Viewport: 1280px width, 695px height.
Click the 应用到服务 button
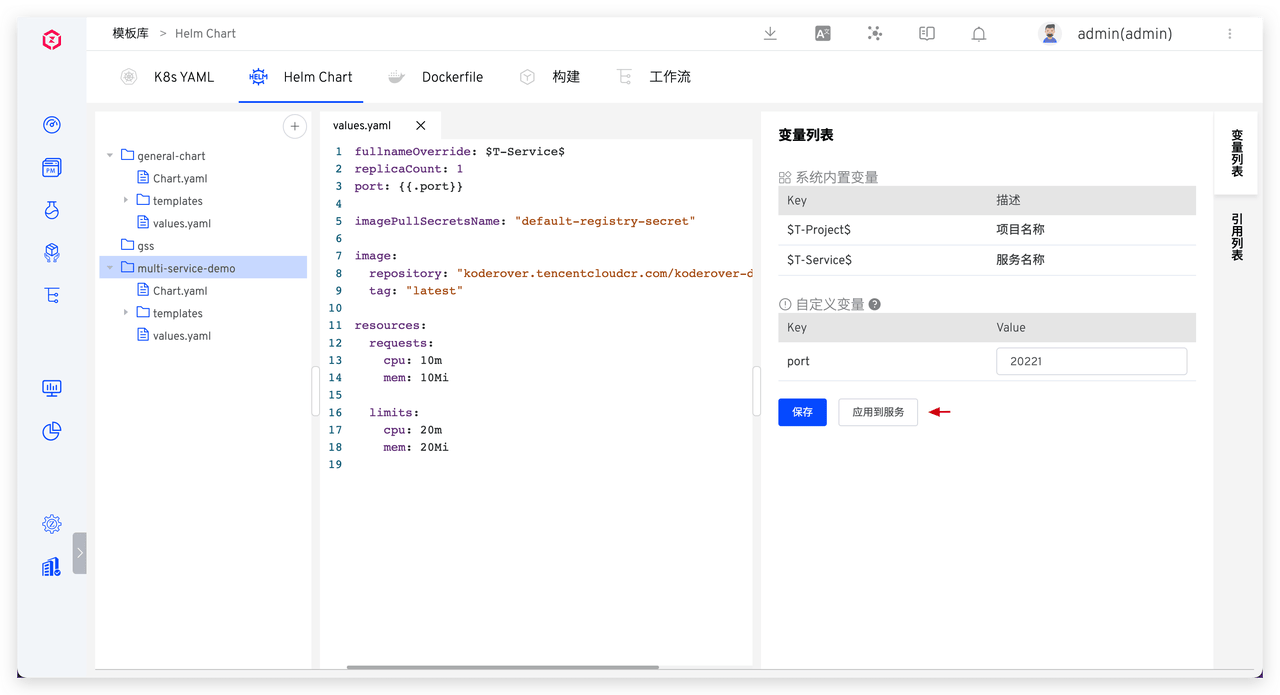878,412
